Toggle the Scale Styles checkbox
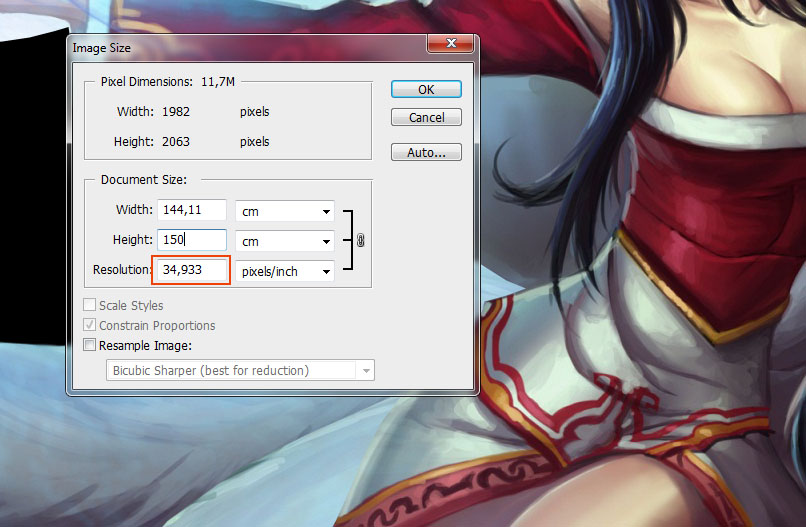The height and width of the screenshot is (527, 806). tap(89, 305)
